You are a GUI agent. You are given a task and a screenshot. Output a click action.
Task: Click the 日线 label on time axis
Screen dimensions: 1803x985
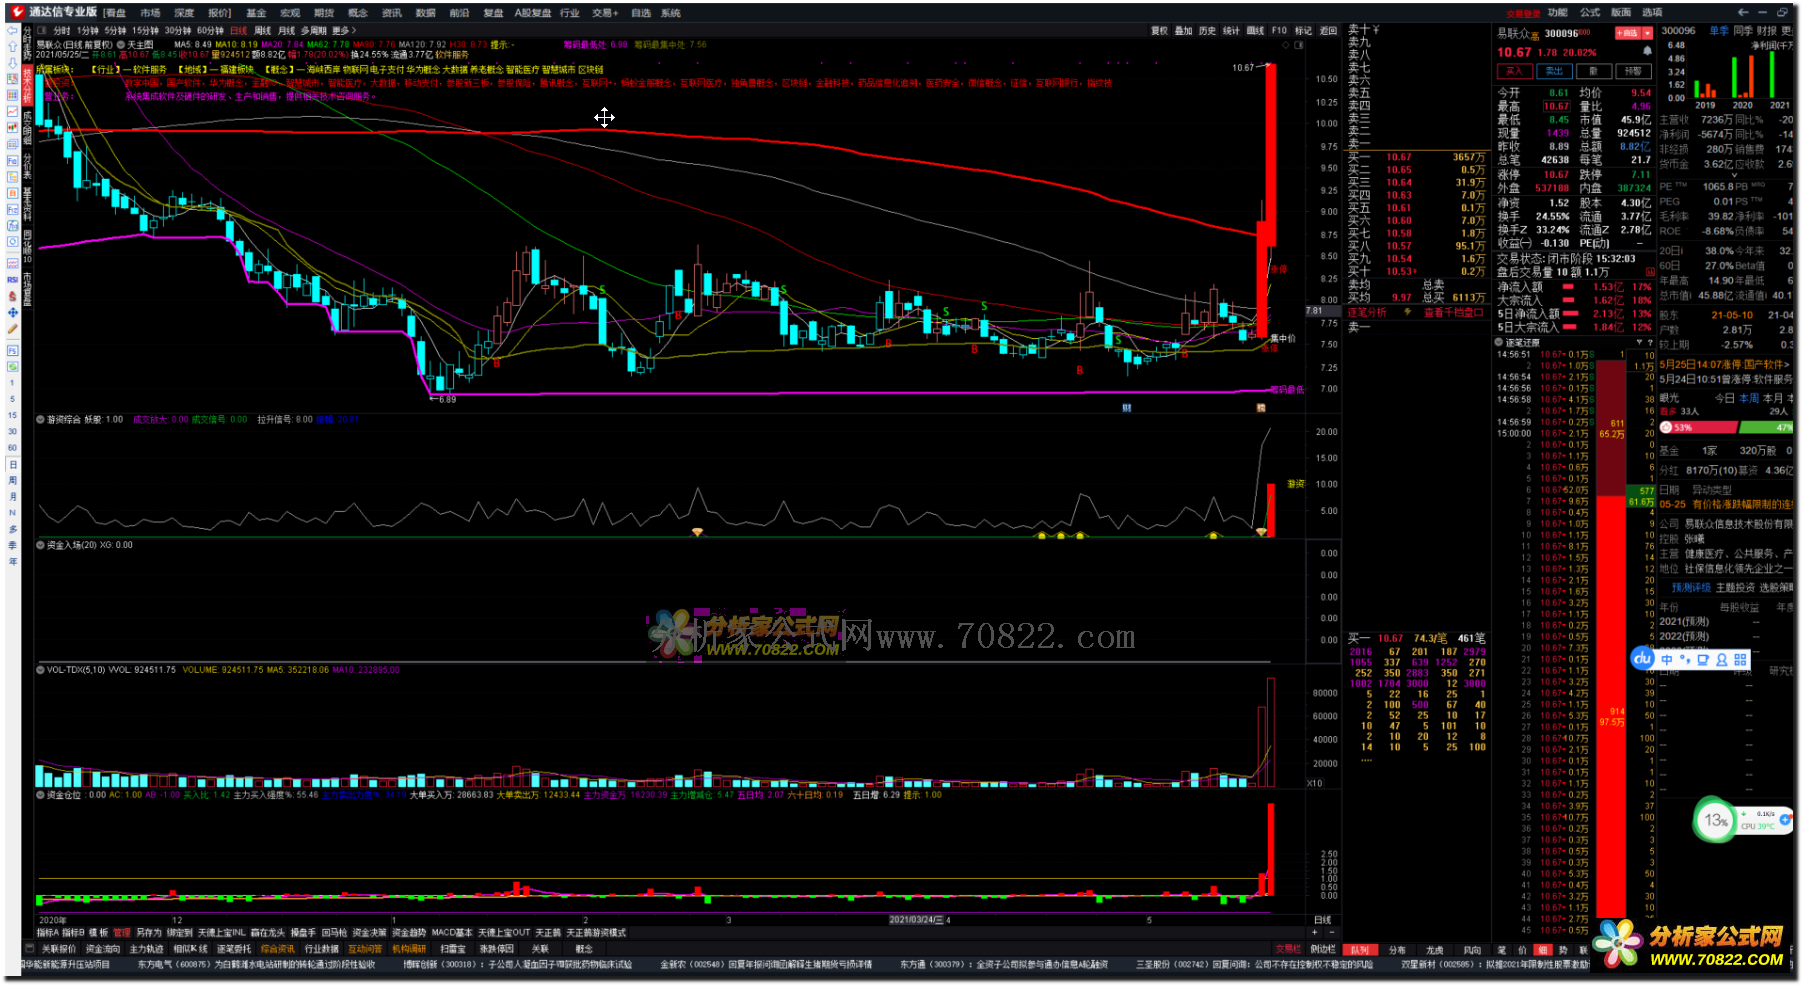click(1322, 920)
